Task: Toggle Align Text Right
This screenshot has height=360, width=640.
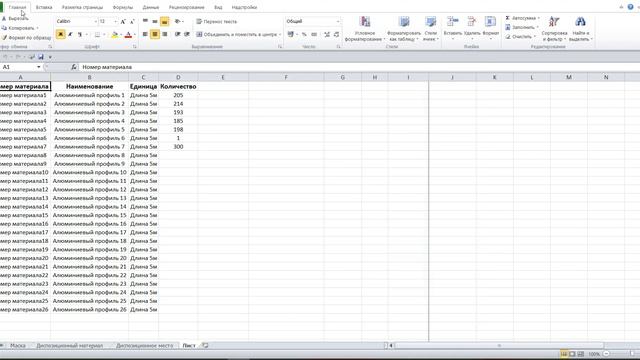Action: click(x=164, y=34)
